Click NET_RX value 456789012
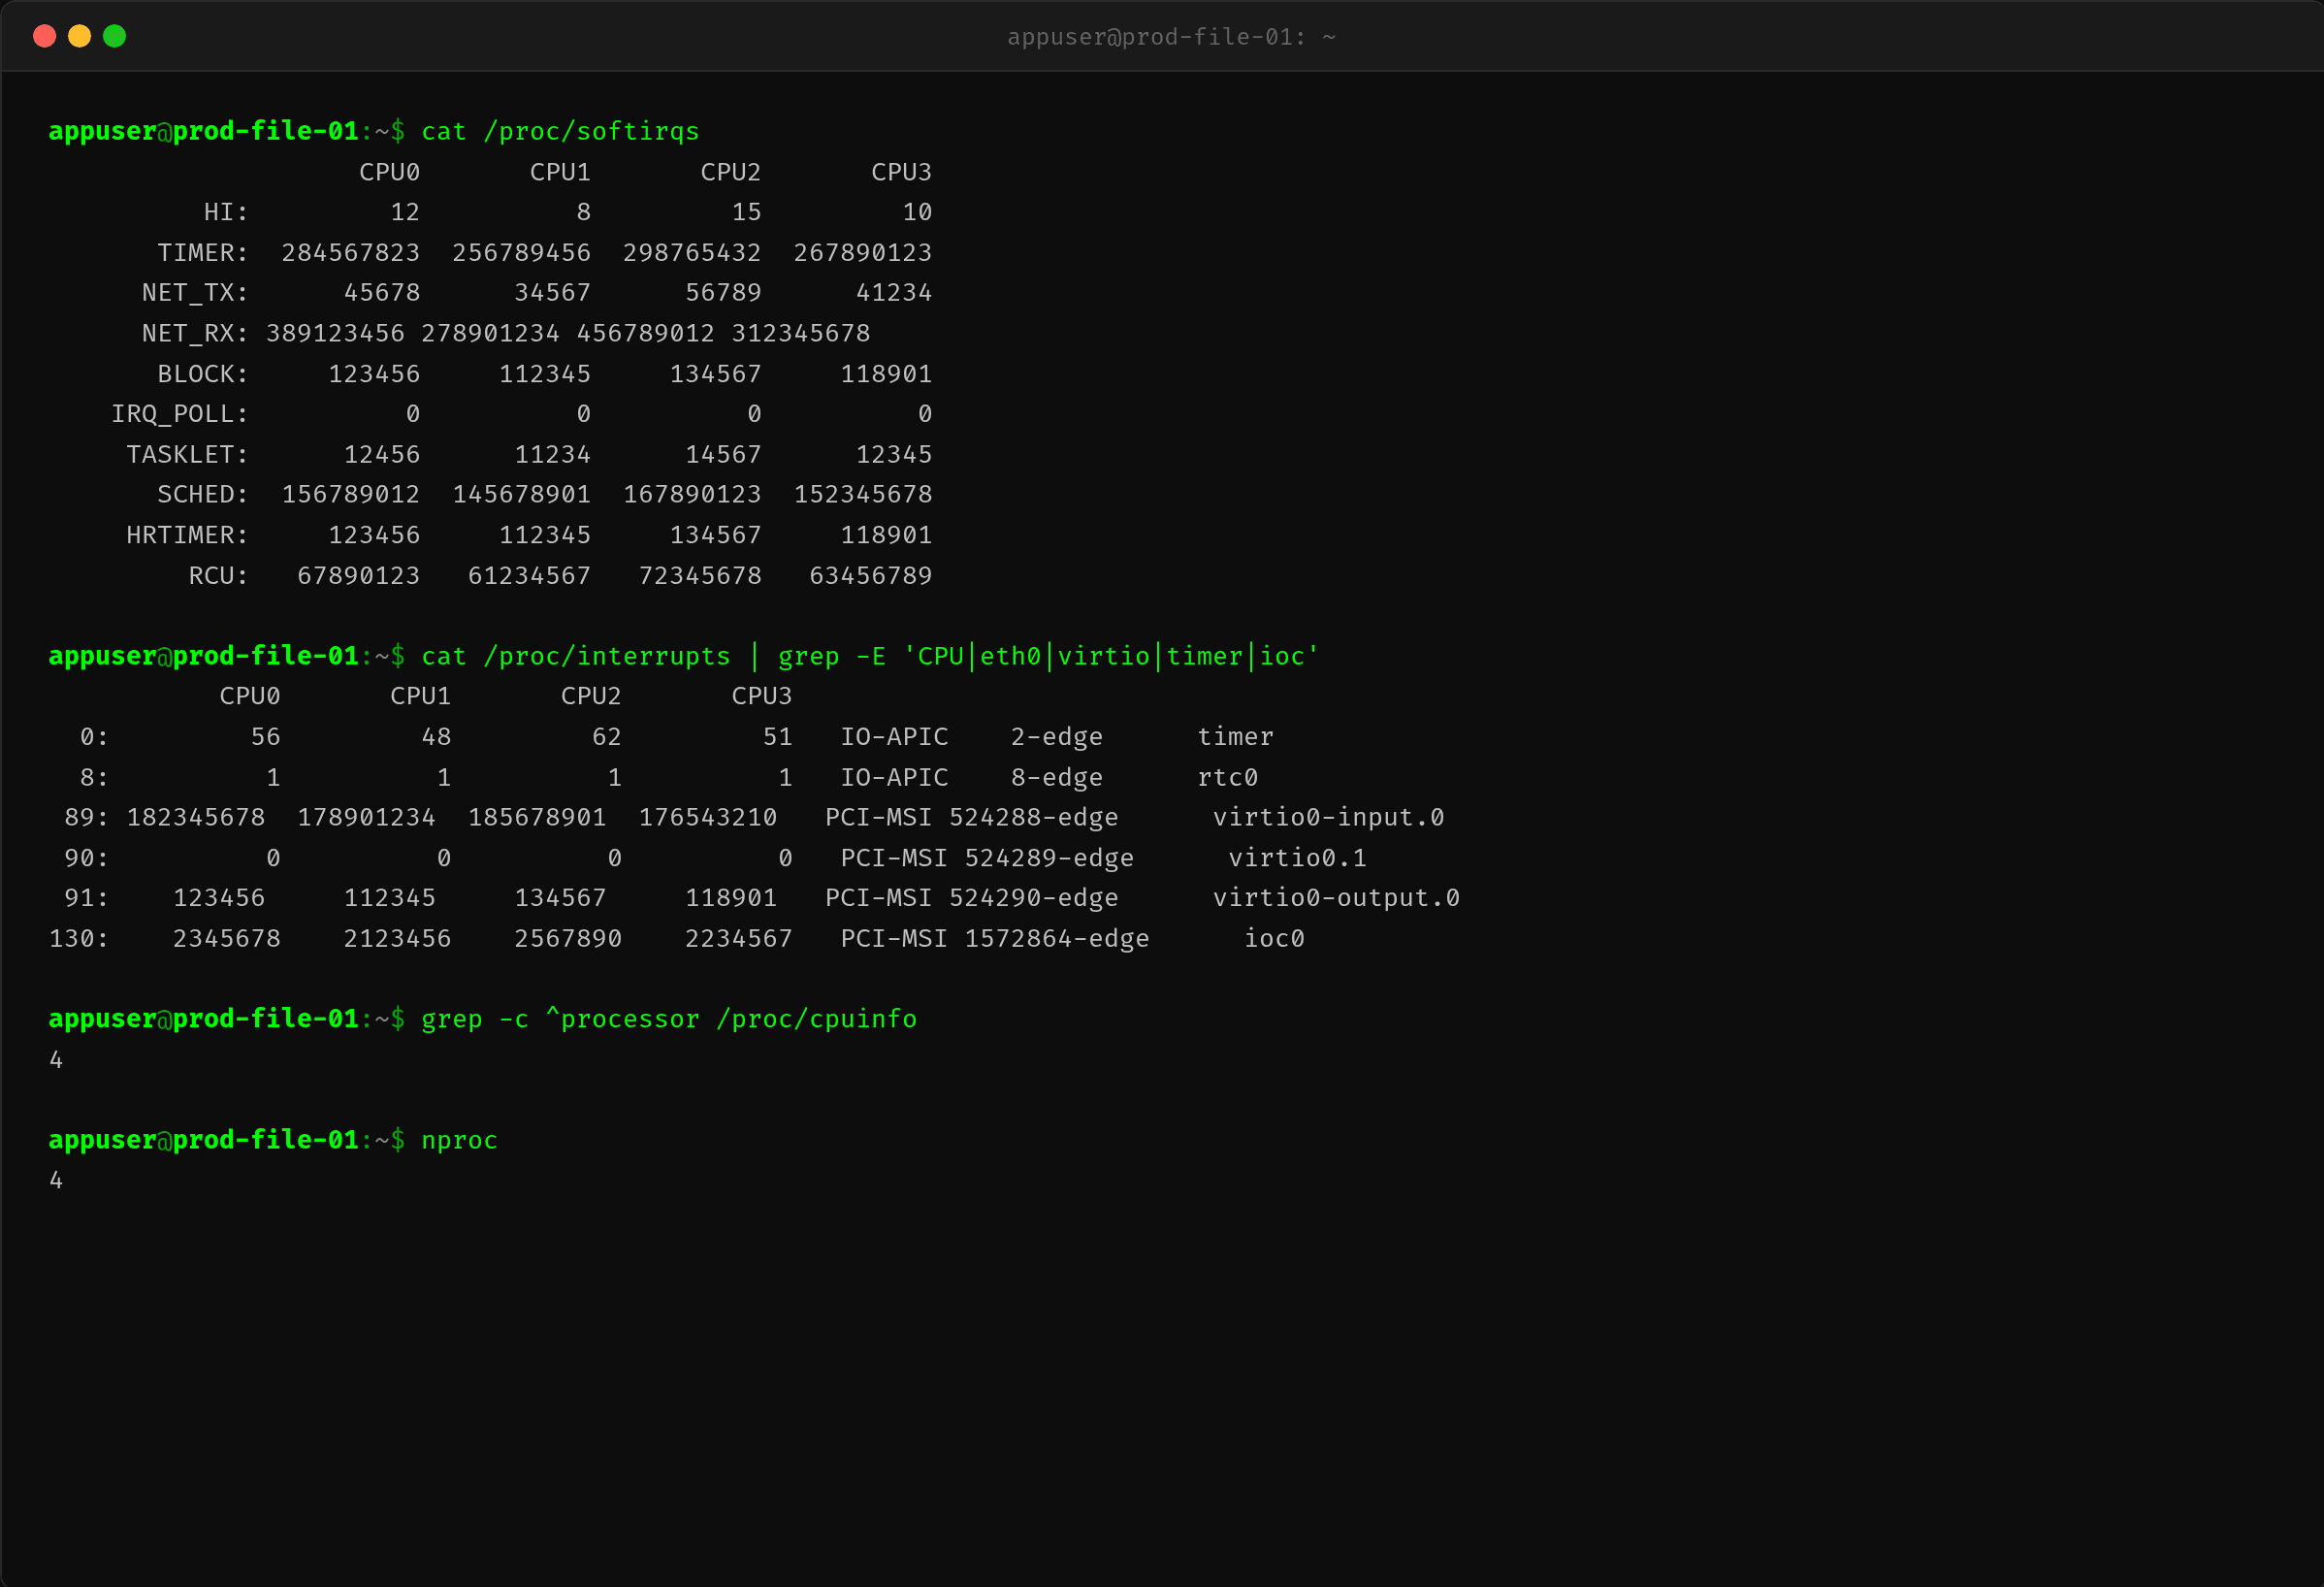Viewport: 2324px width, 1587px height. coord(645,333)
